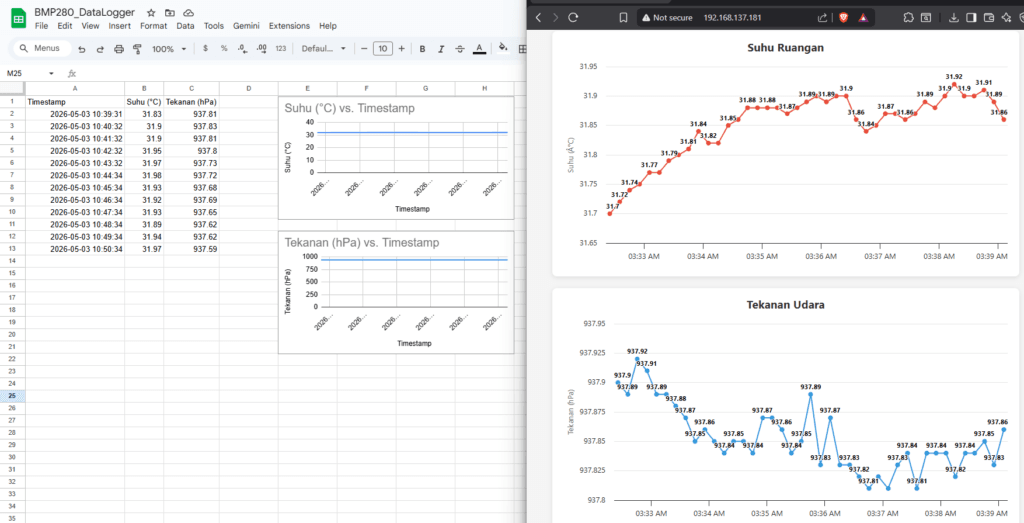Select cell with timestamp 2026-05-03 10:39:31
This screenshot has height=523, width=1024.
(x=75, y=114)
